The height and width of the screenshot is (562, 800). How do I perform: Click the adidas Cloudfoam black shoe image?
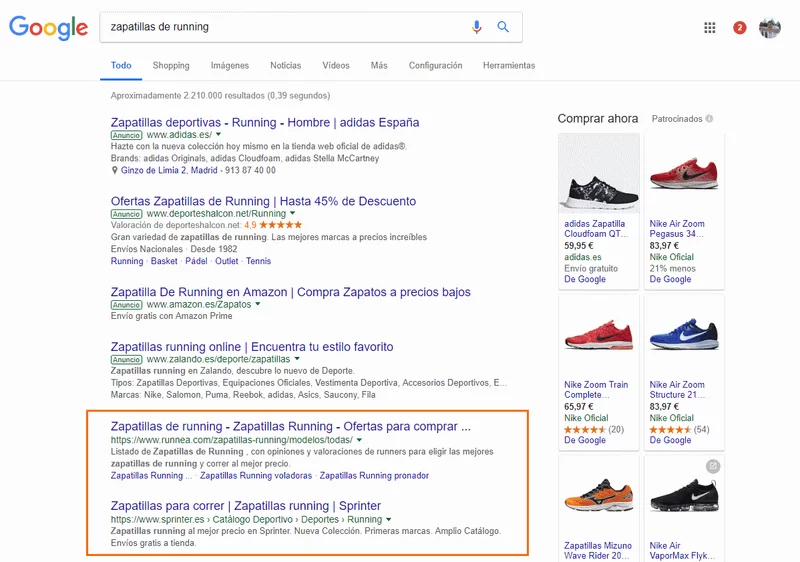[x=599, y=174]
